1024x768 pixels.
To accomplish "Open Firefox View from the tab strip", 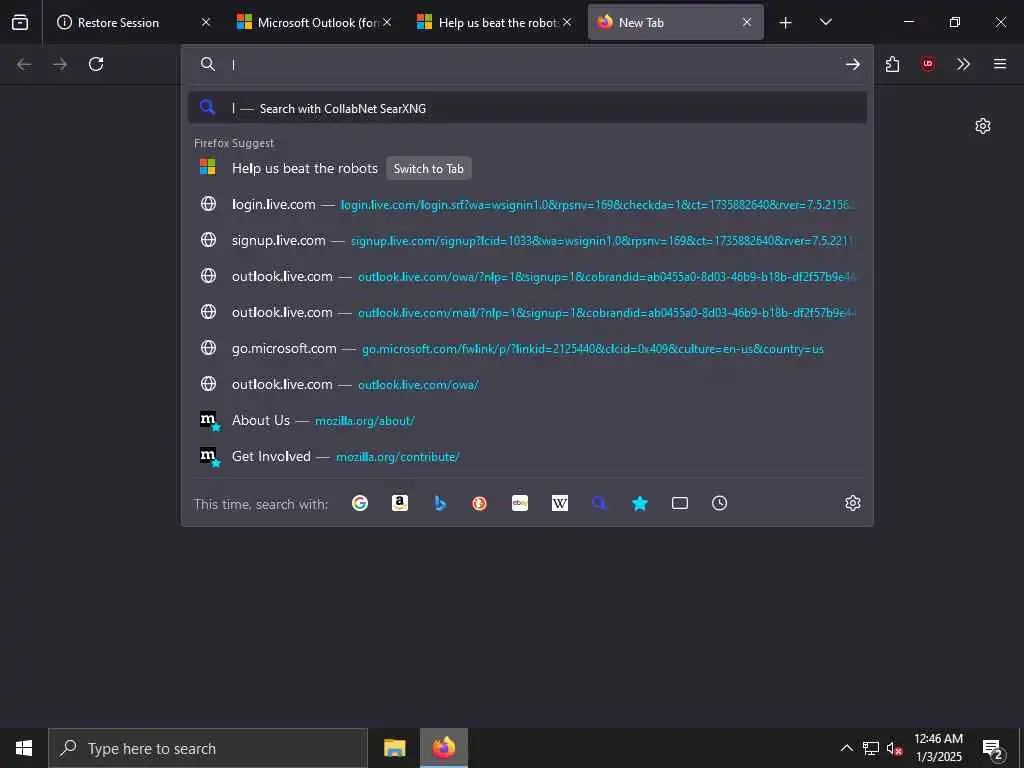I will [x=20, y=22].
